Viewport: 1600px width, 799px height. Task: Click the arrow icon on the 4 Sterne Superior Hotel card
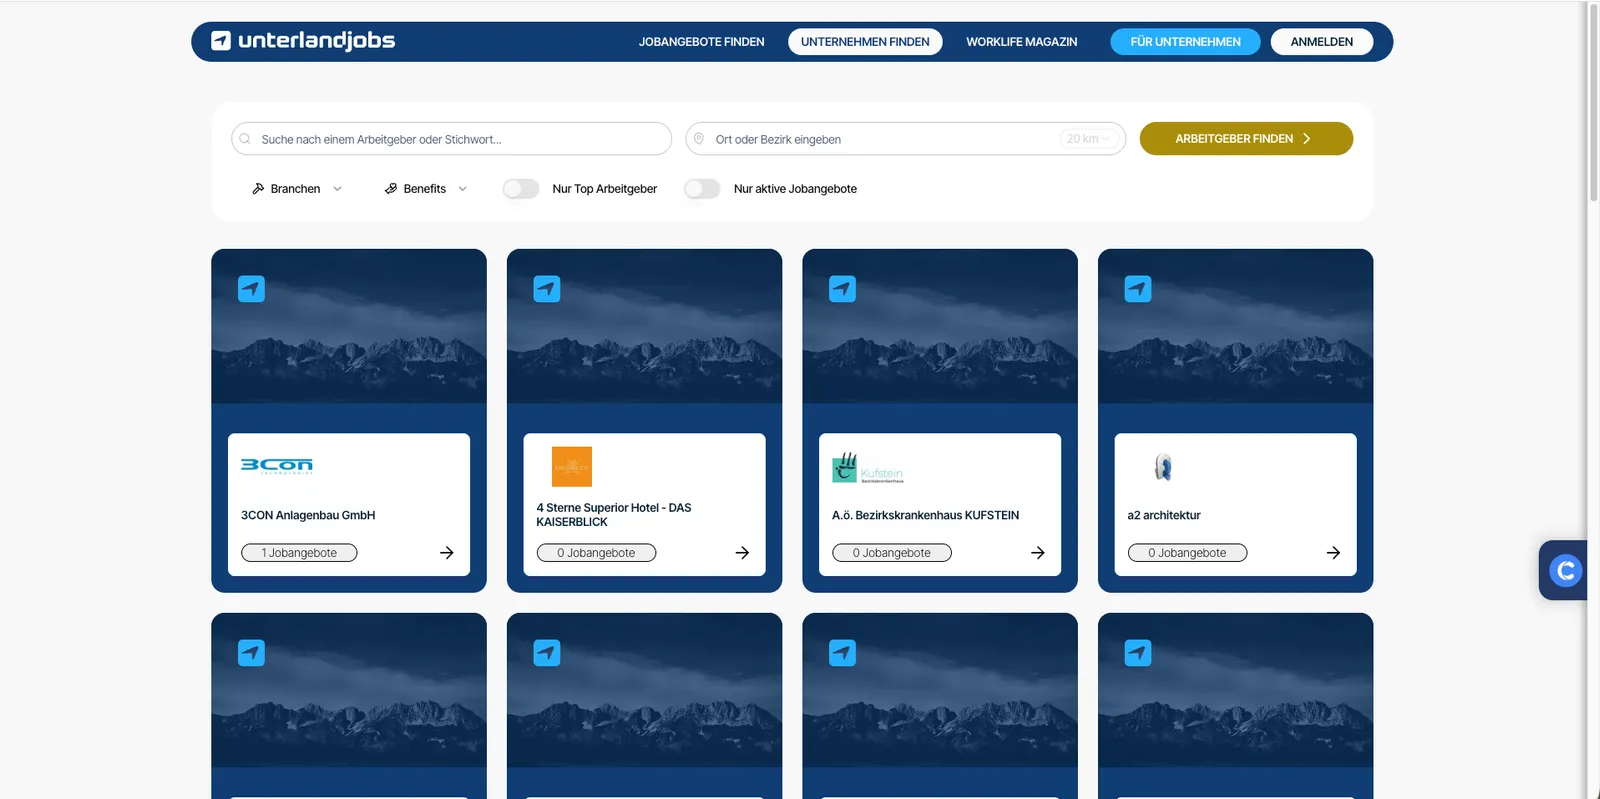click(742, 553)
